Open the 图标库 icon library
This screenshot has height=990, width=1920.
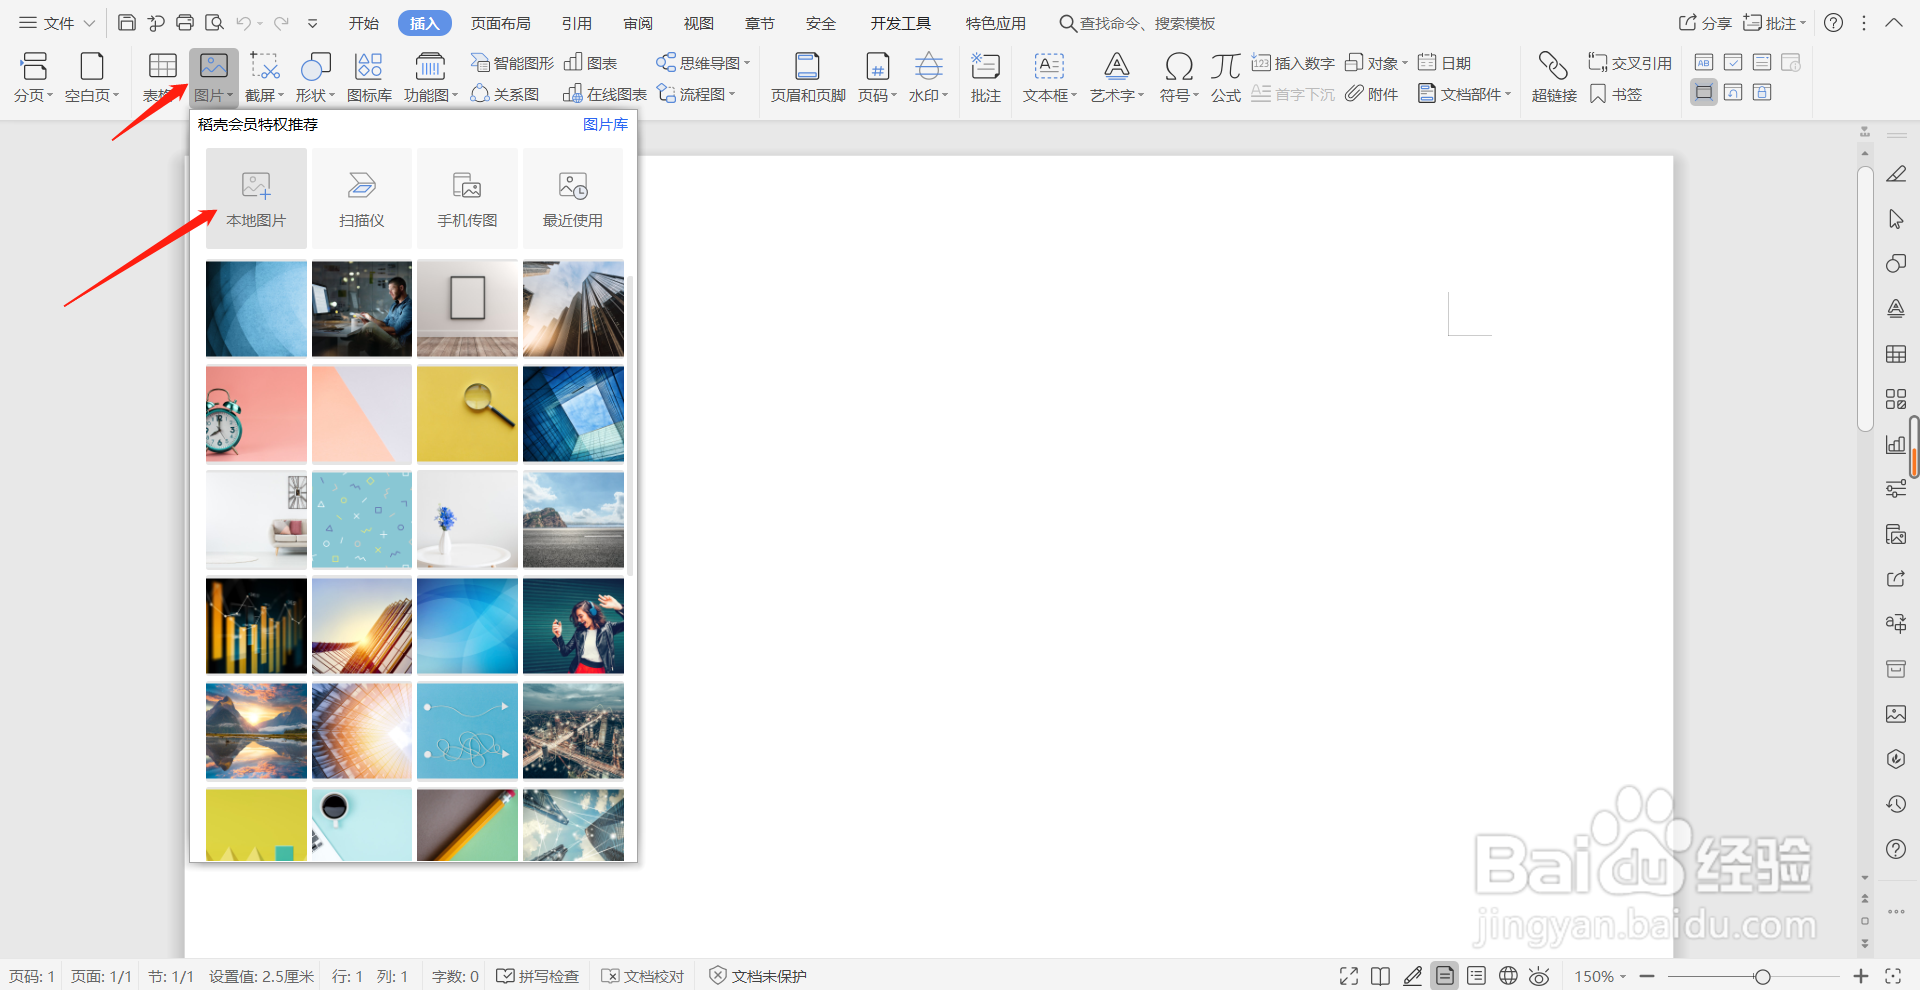tap(369, 78)
